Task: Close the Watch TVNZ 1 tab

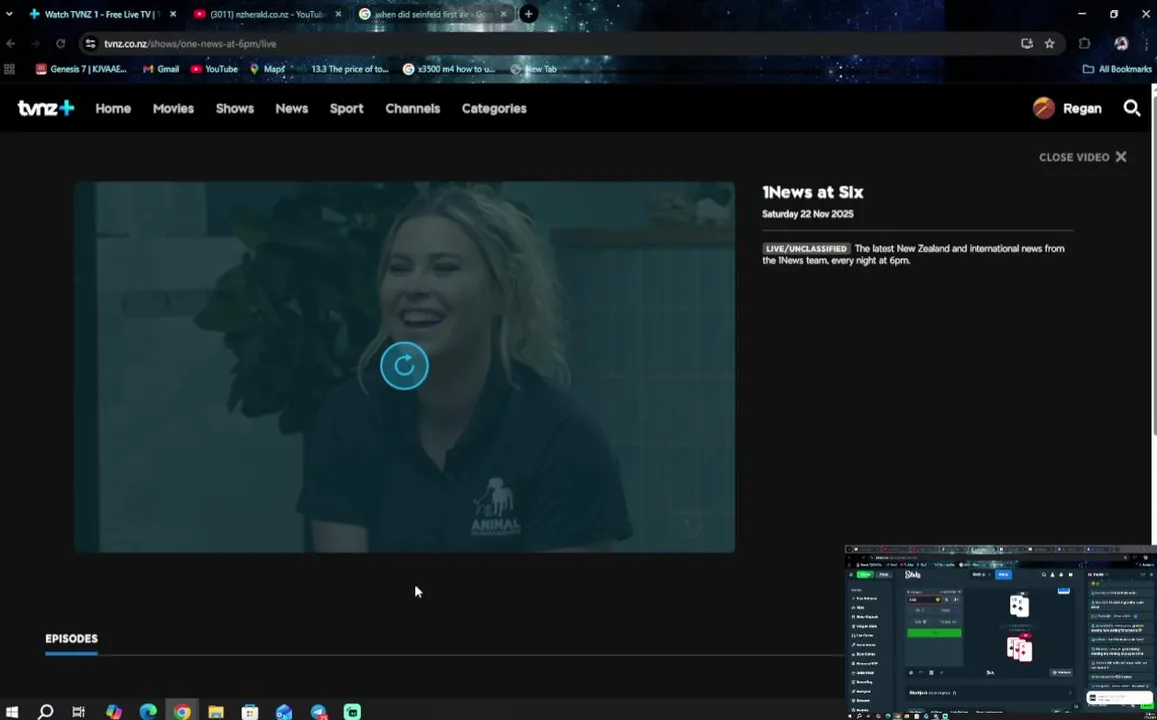Action: (173, 14)
